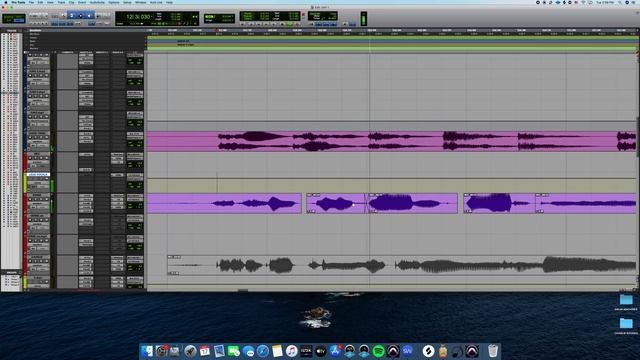This screenshot has width=640, height=360.
Task: Open Safari from the Dock
Action: [x=262, y=351]
